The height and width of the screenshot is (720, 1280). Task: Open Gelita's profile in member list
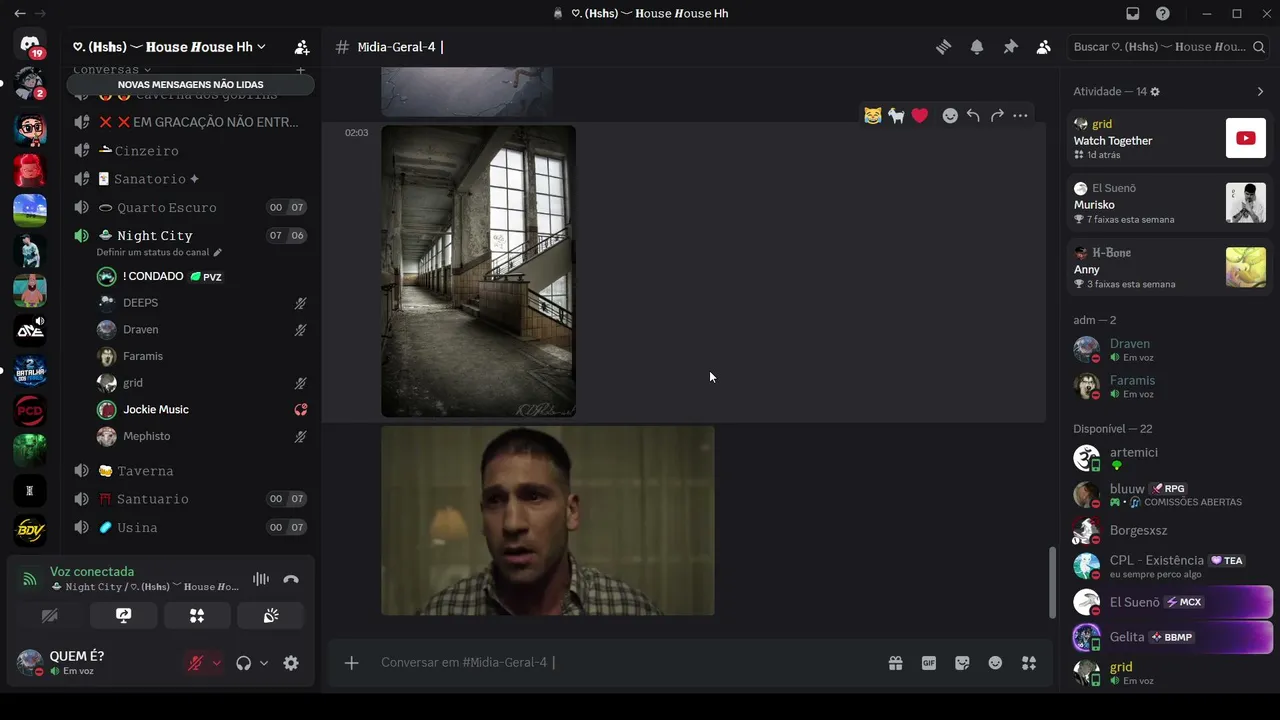(x=1169, y=637)
